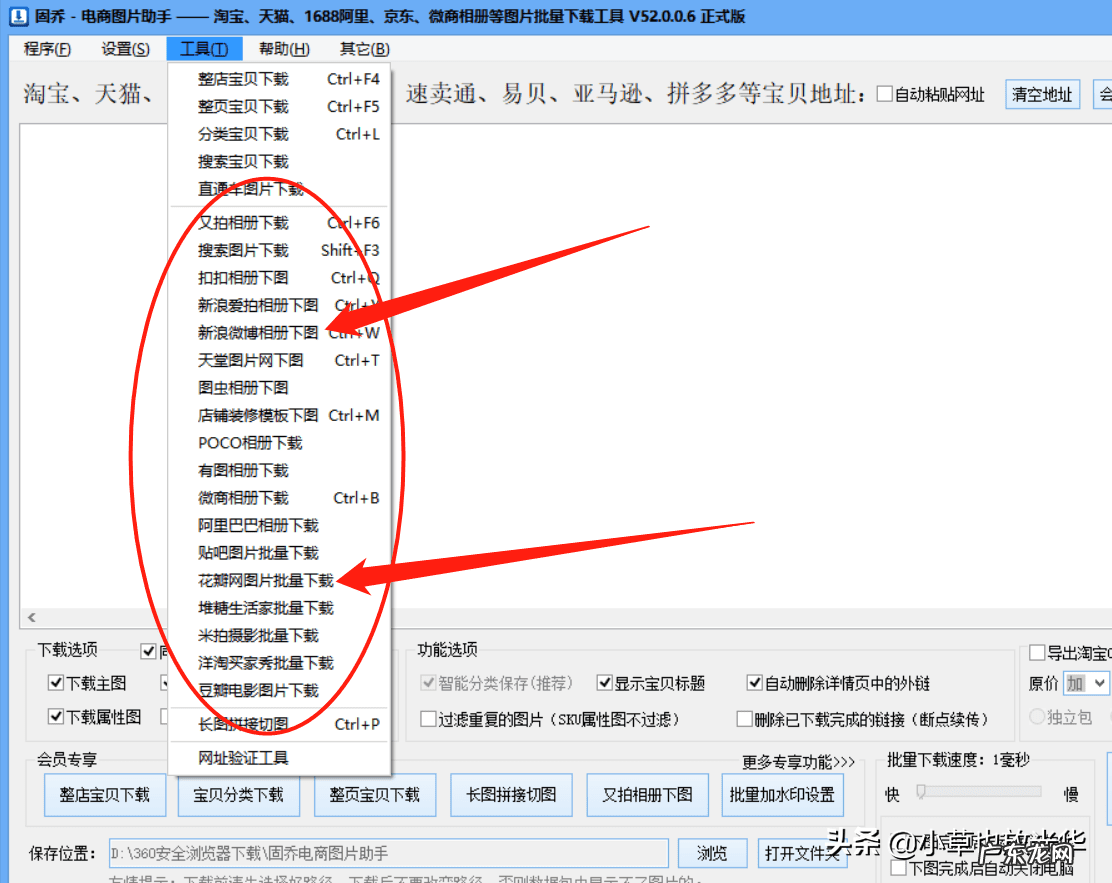Open the 帮助(H) menu
Viewport: 1112px width, 883px height.
point(283,48)
